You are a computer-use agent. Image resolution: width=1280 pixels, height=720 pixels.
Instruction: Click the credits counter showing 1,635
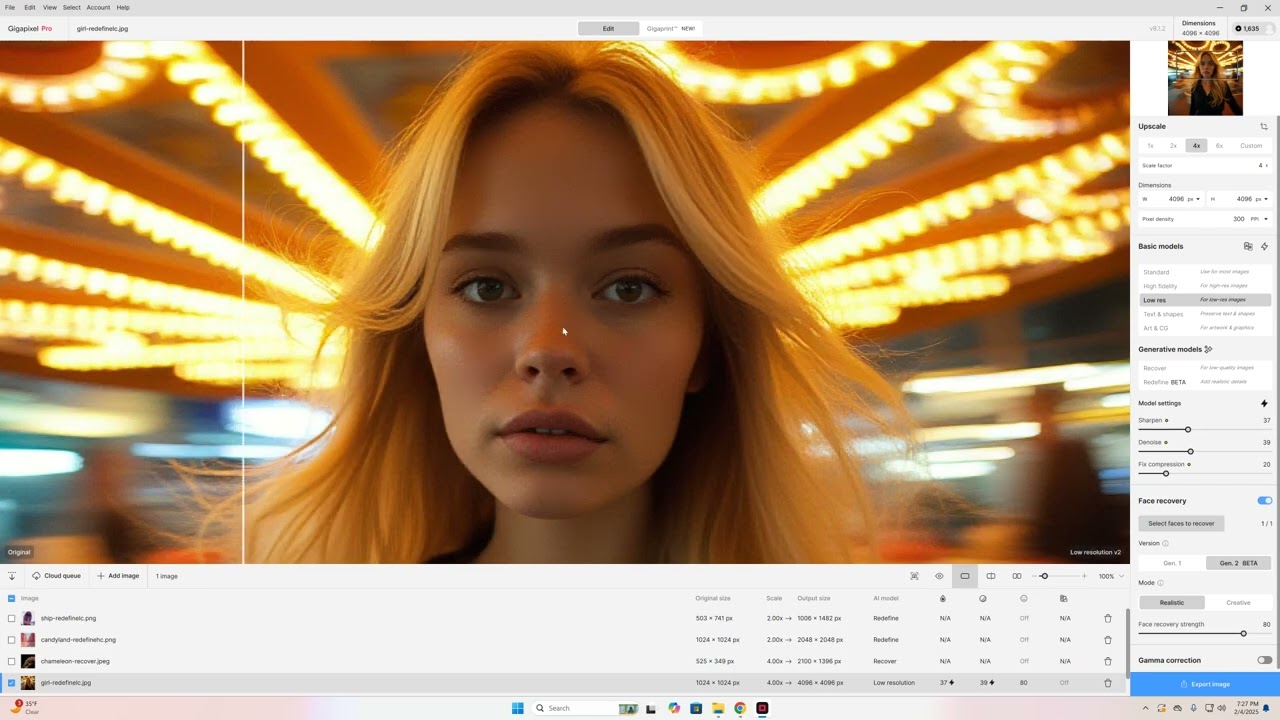[x=1249, y=29]
